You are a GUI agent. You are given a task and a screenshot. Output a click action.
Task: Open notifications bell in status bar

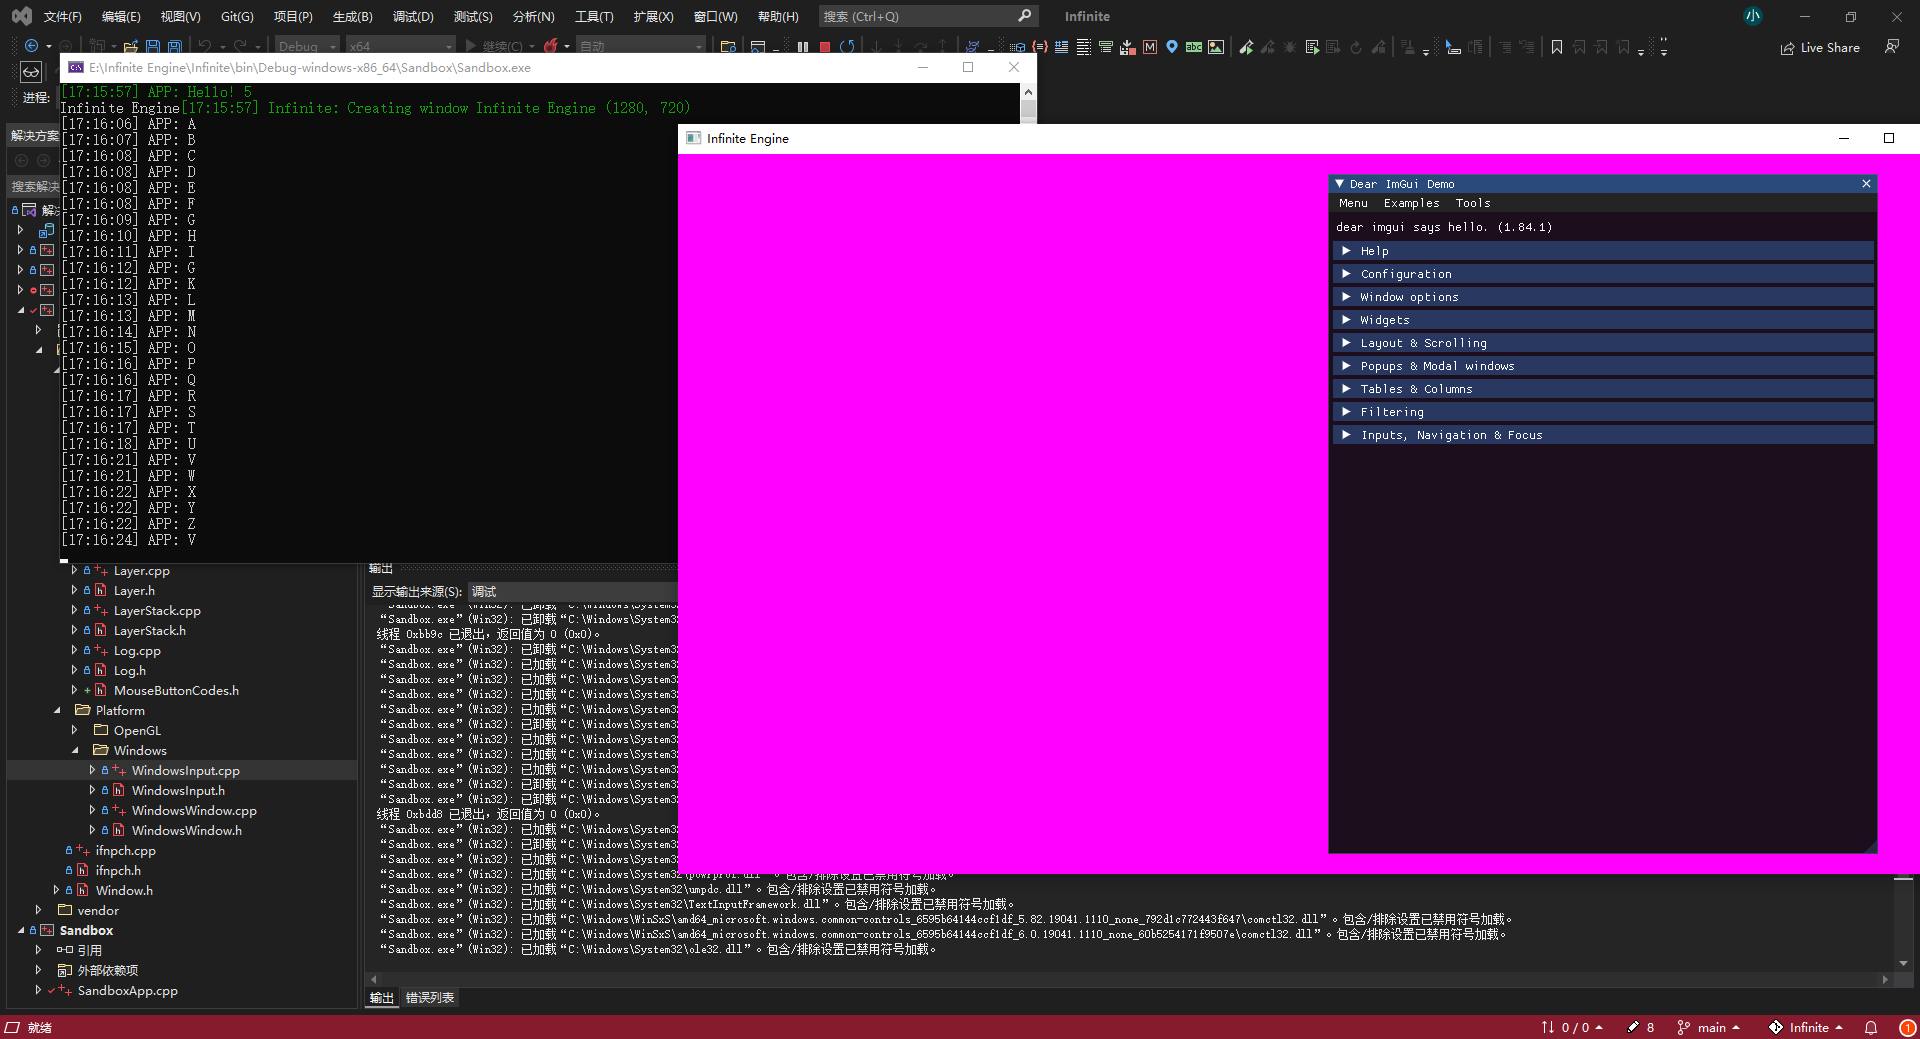click(x=1871, y=1027)
